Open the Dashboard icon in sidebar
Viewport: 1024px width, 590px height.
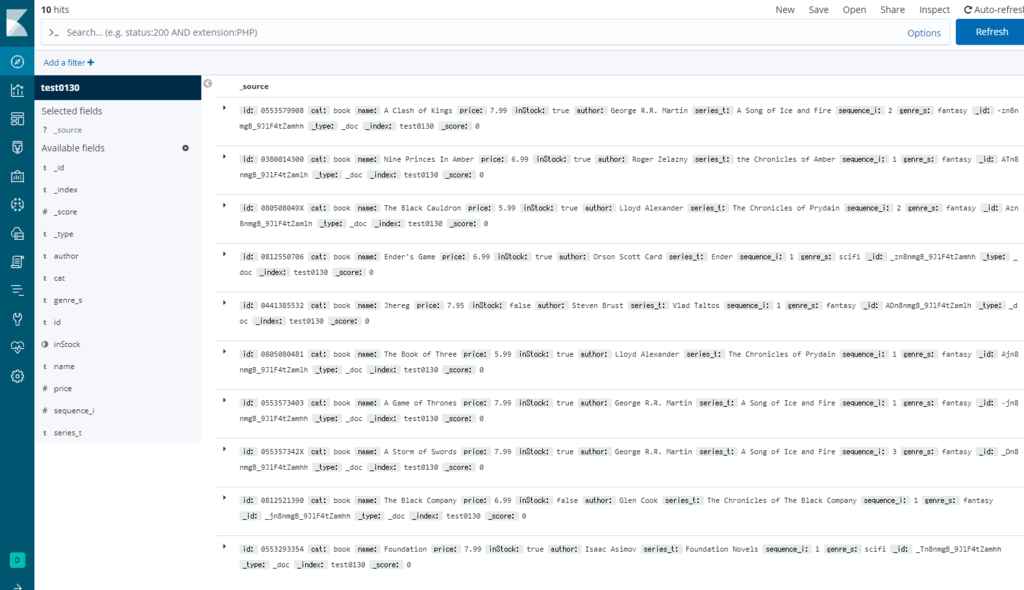pyautogui.click(x=17, y=119)
